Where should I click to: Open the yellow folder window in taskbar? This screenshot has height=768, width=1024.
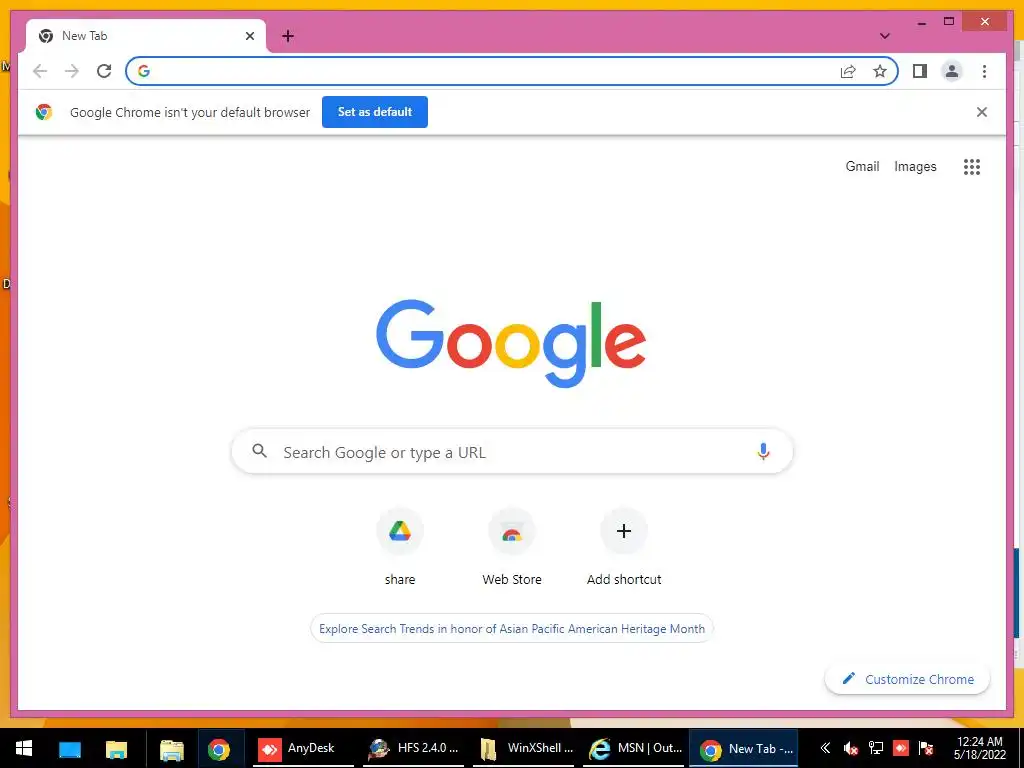172,748
